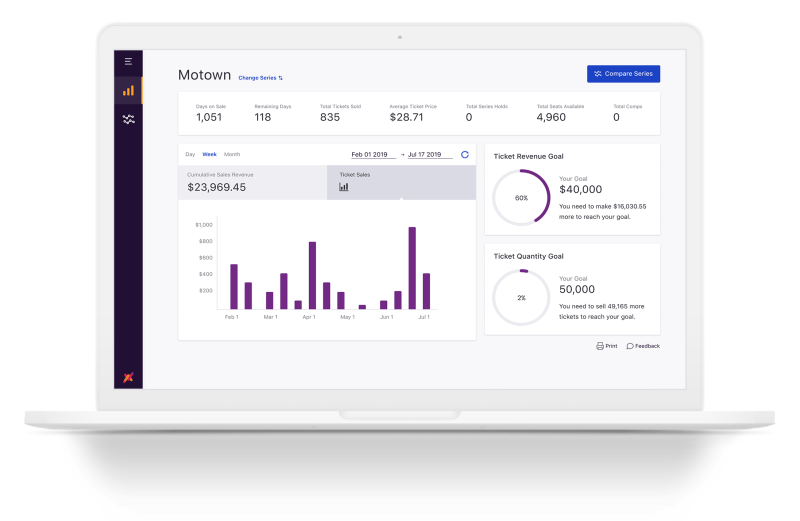The image size is (800, 521).
Task: Click the Compare Series button
Action: tap(623, 73)
